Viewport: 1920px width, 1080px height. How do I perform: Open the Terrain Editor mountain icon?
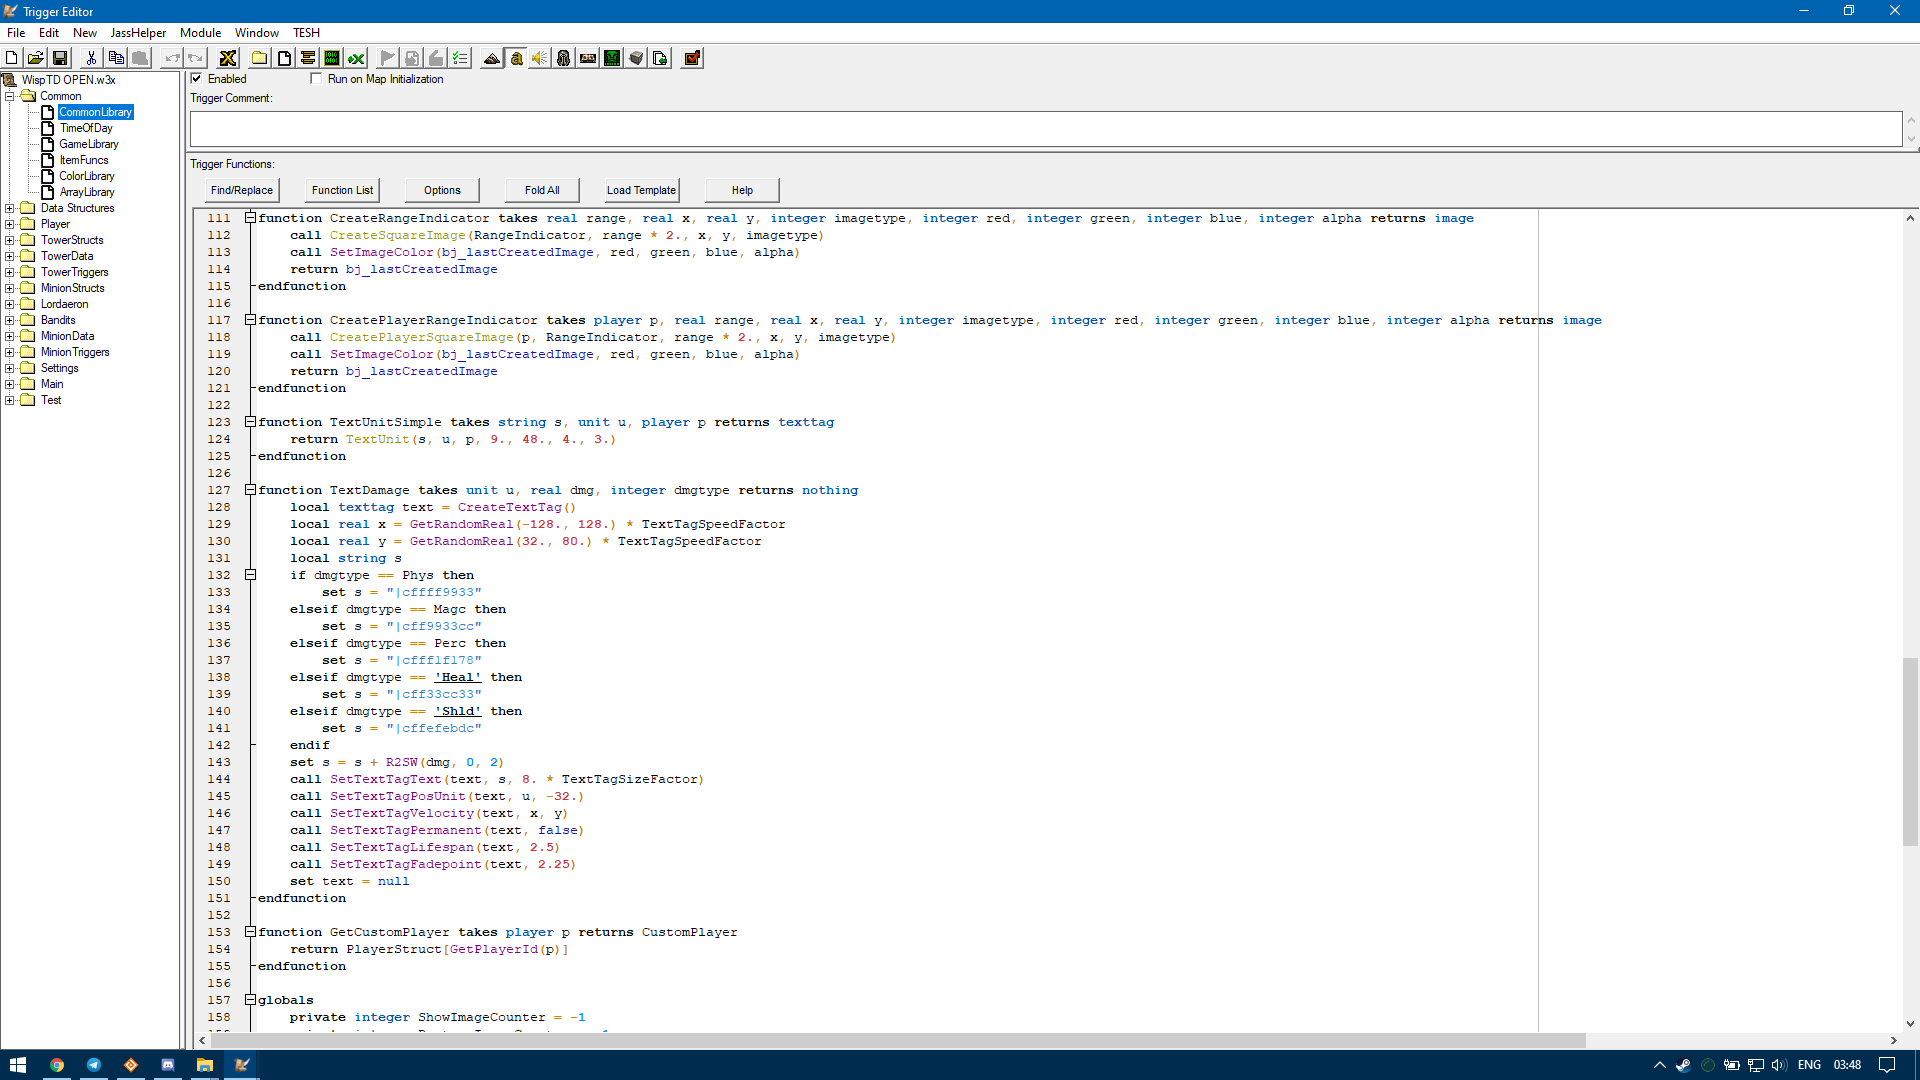[491, 58]
